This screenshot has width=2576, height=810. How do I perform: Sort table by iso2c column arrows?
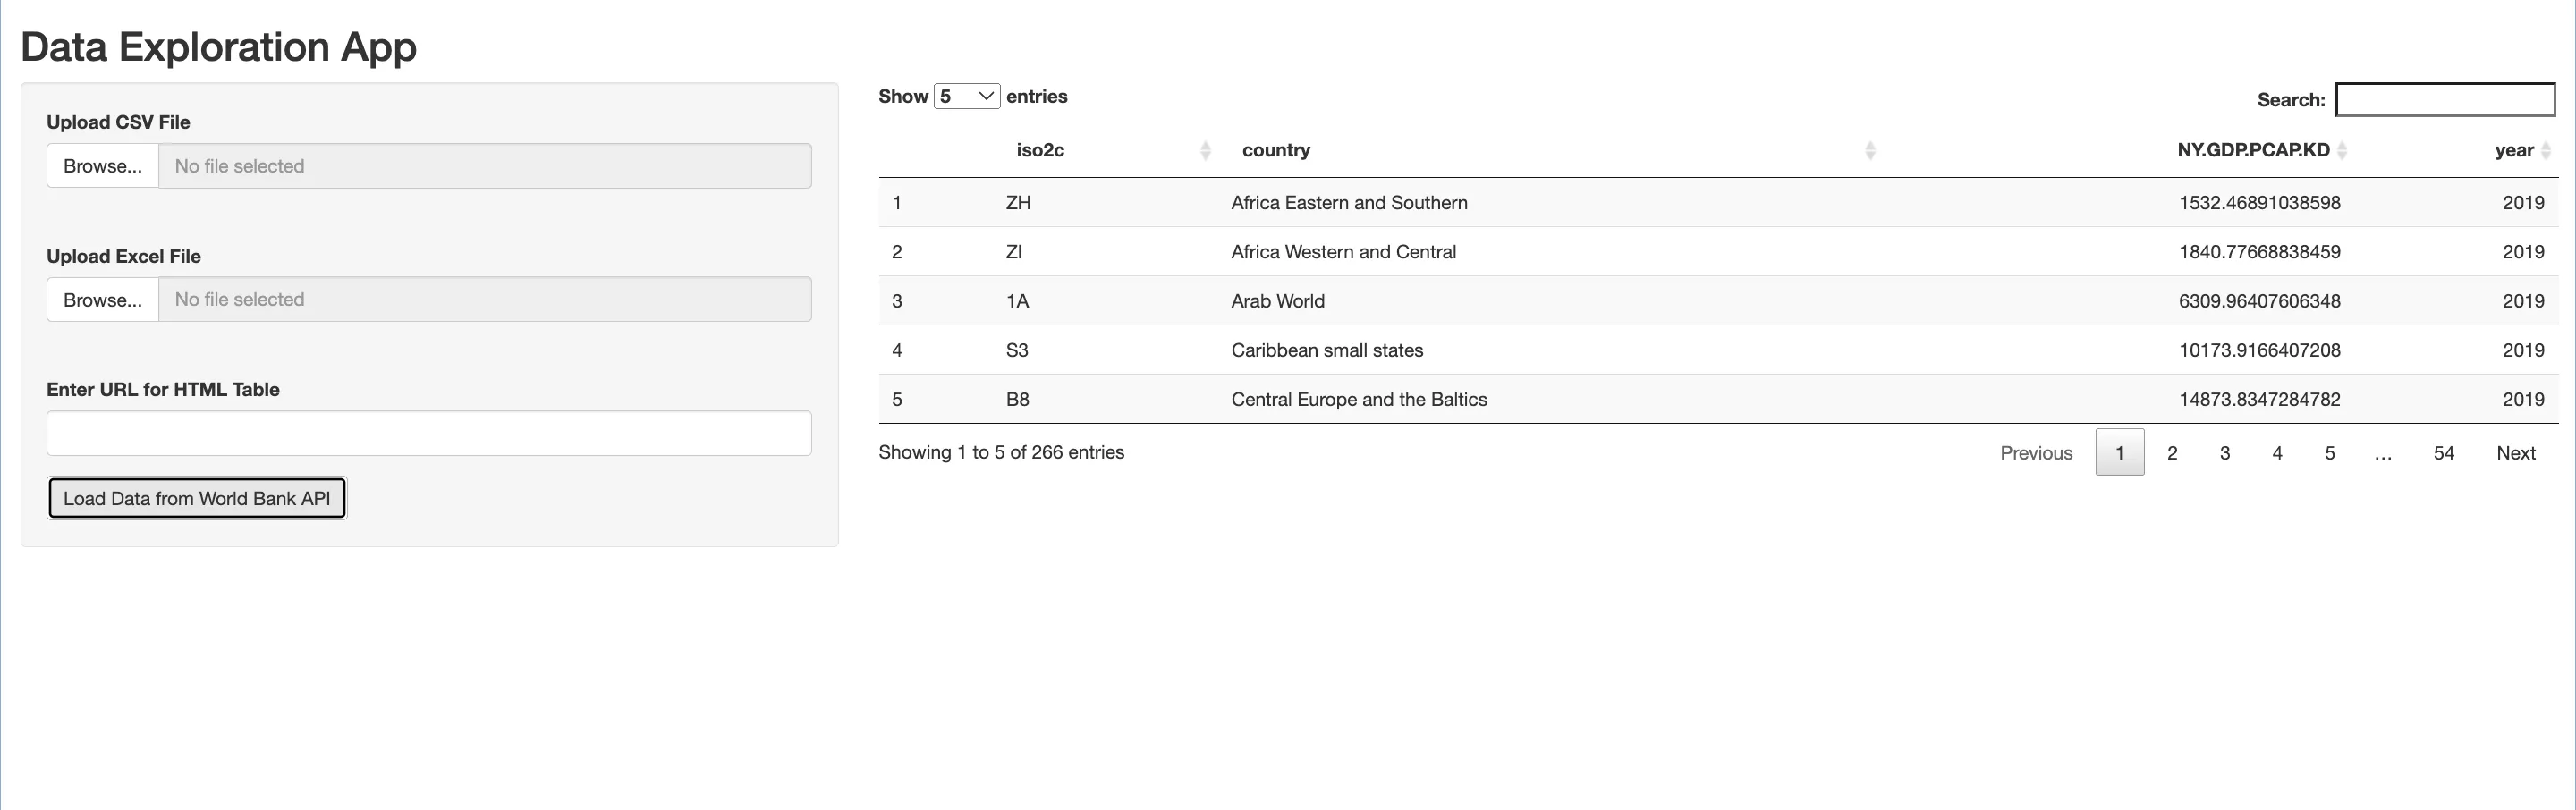tap(1205, 151)
